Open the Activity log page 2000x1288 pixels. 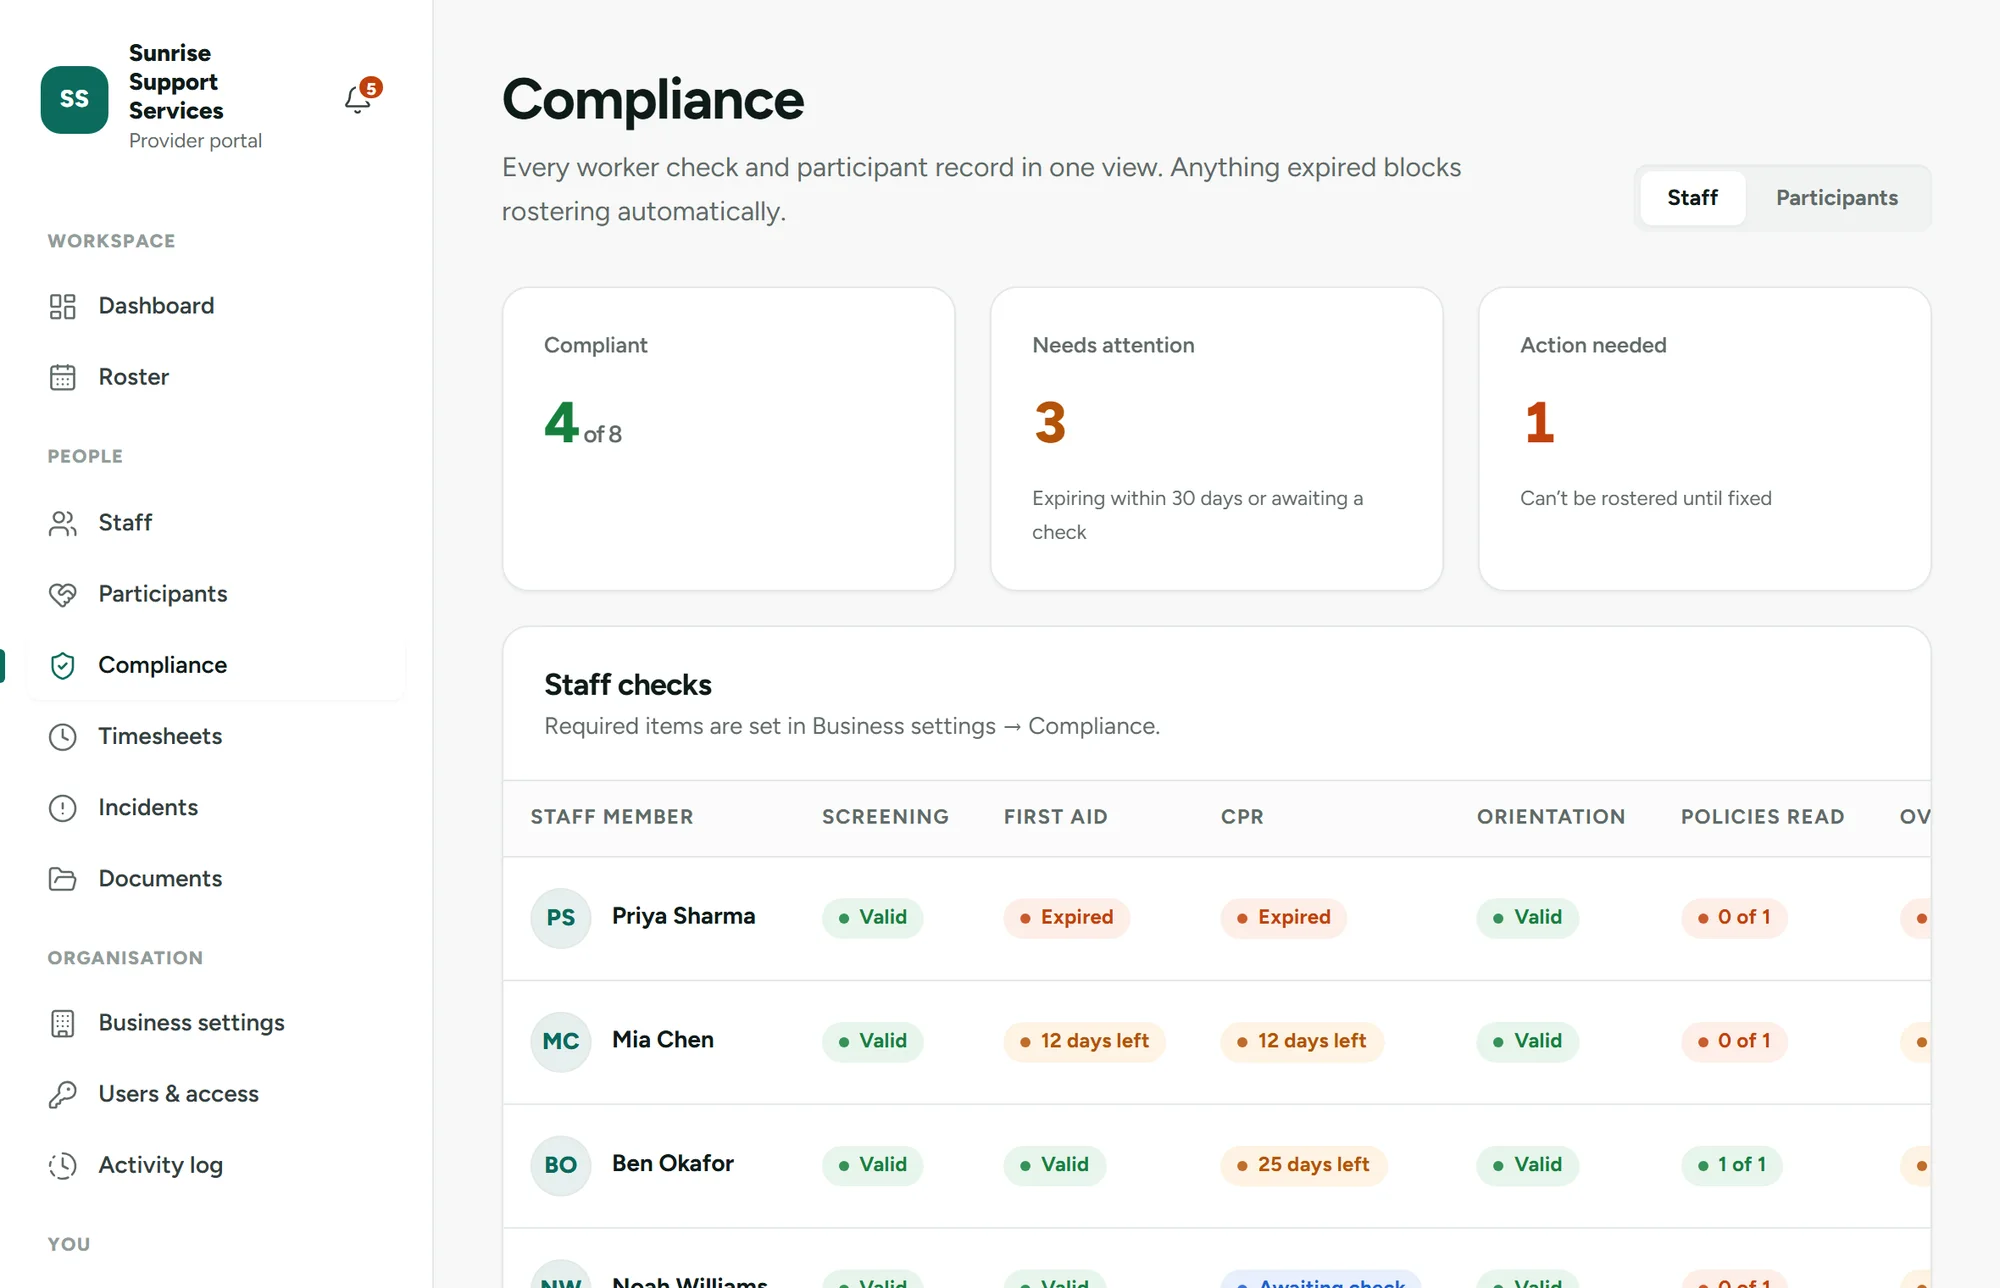(216, 1165)
